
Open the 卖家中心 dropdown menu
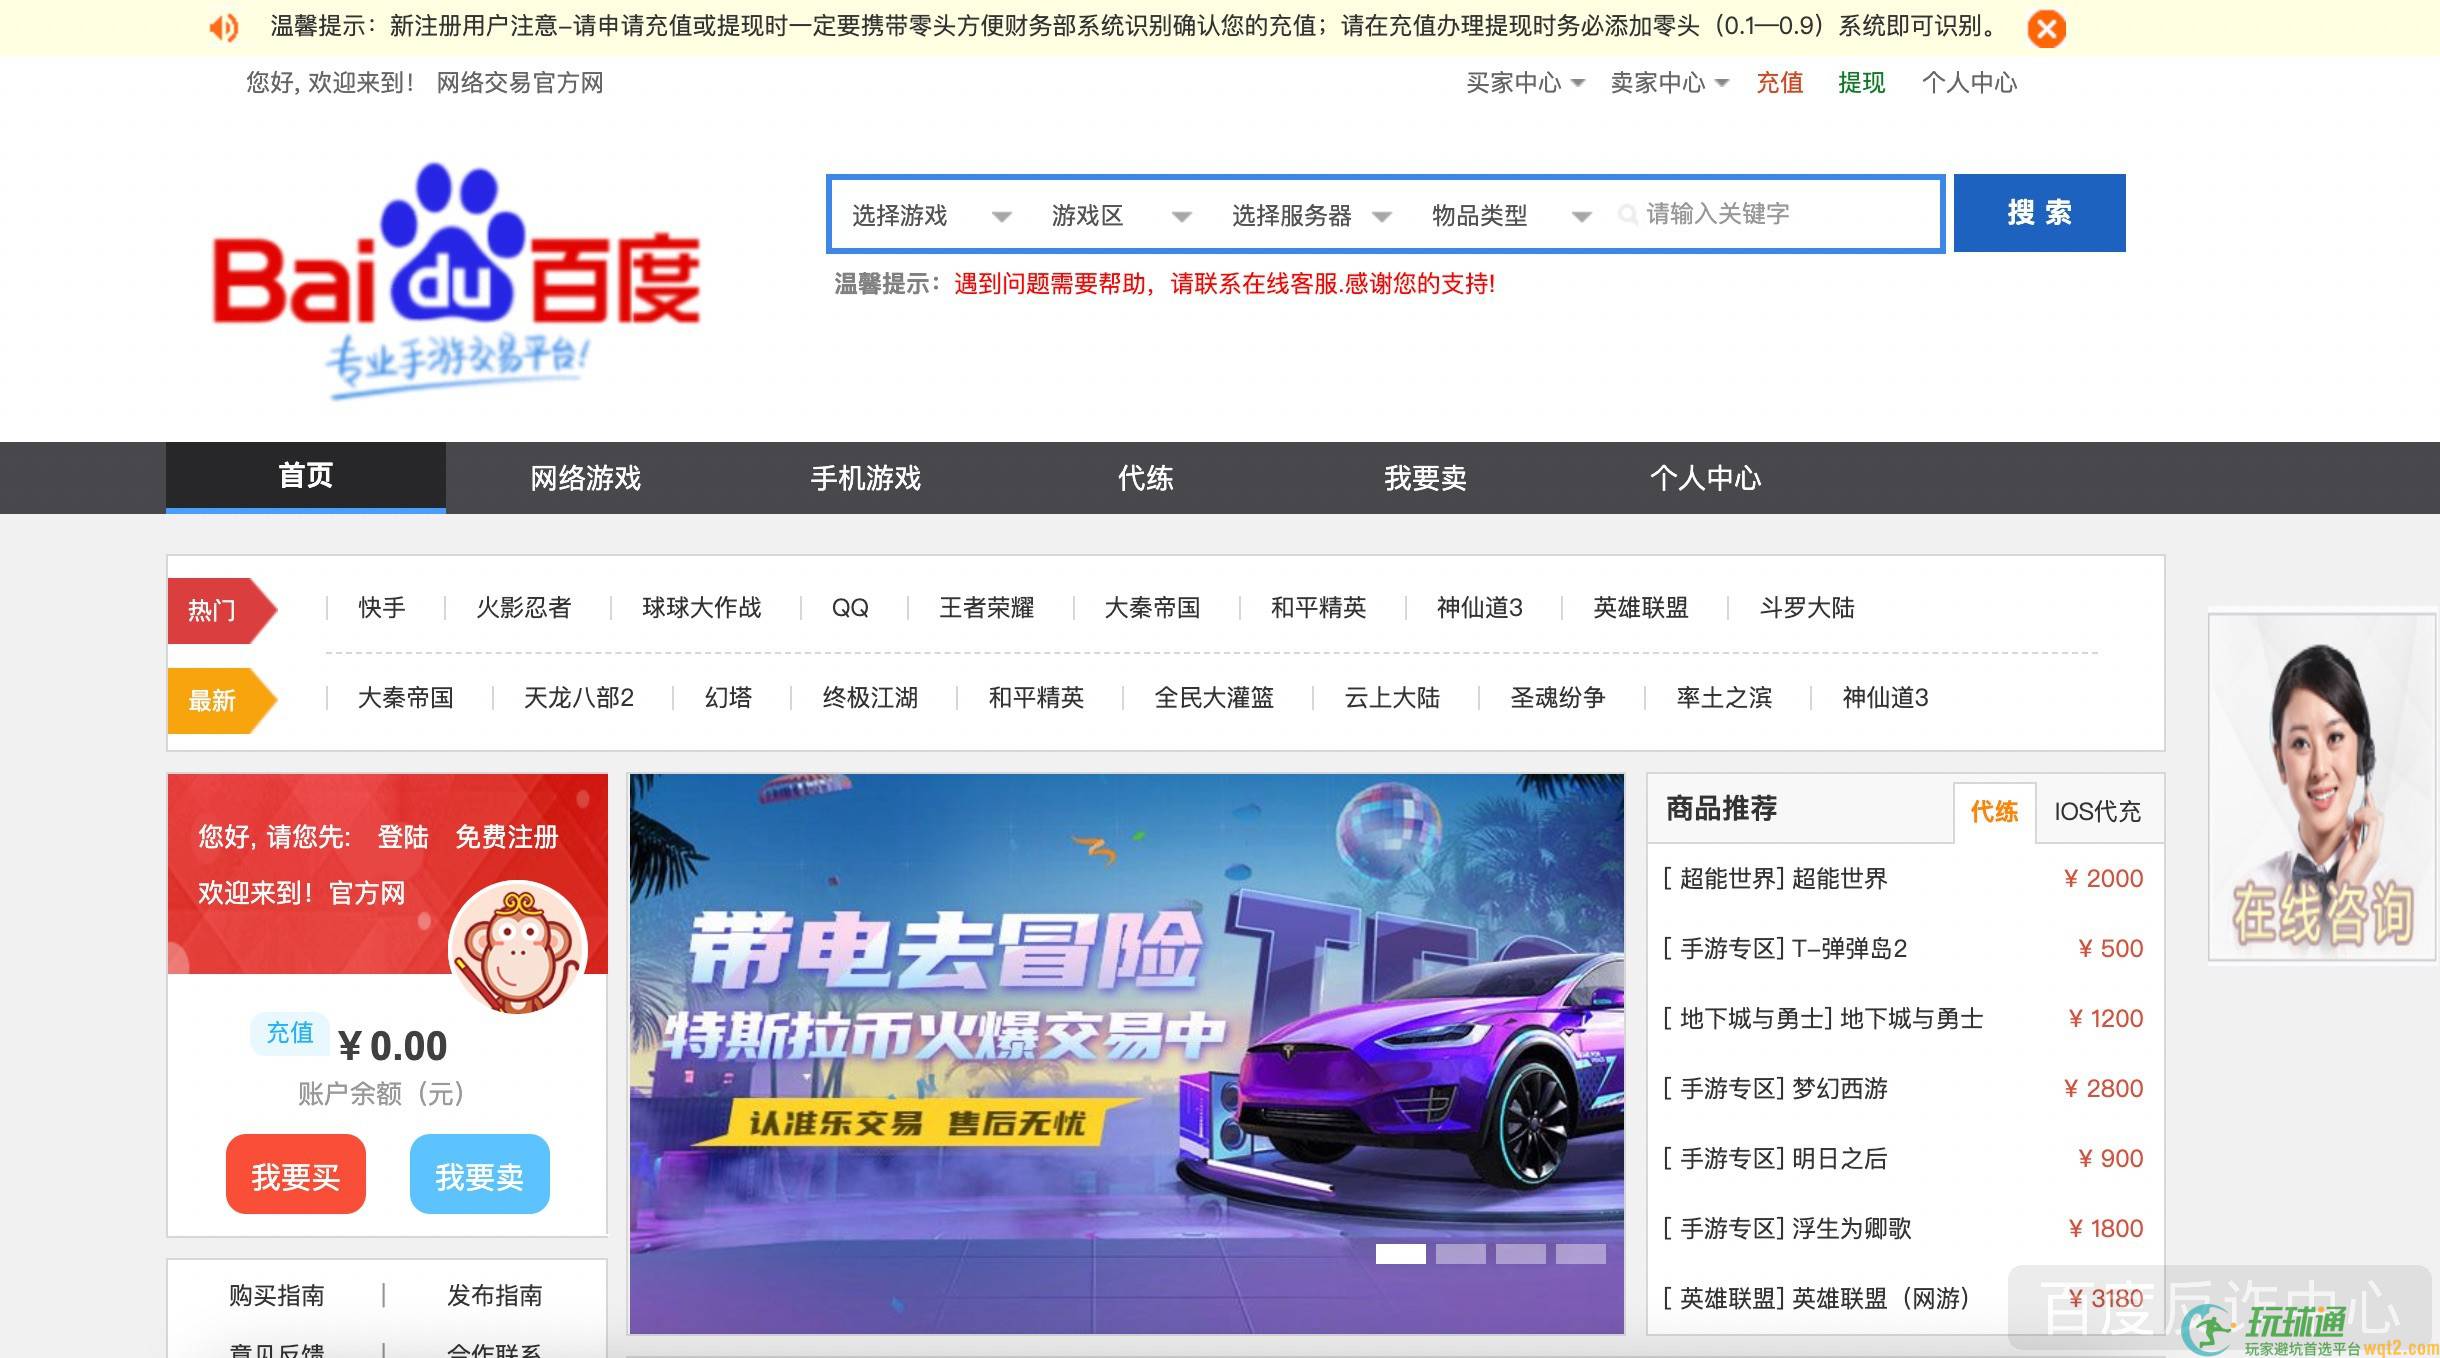click(x=1669, y=83)
